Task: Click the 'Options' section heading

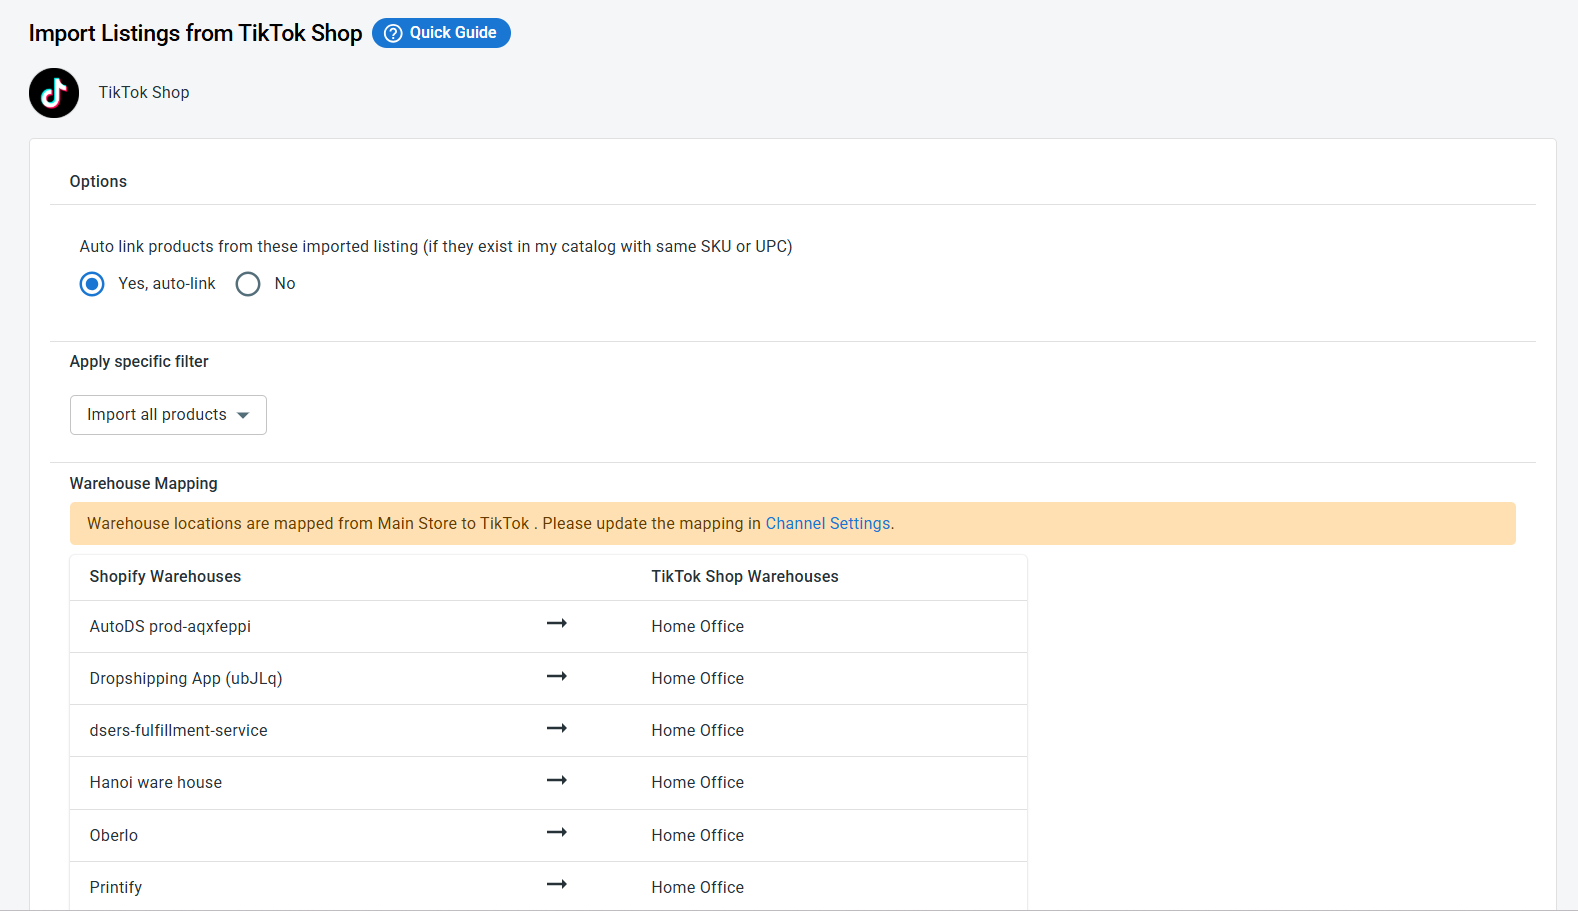Action: click(x=98, y=182)
